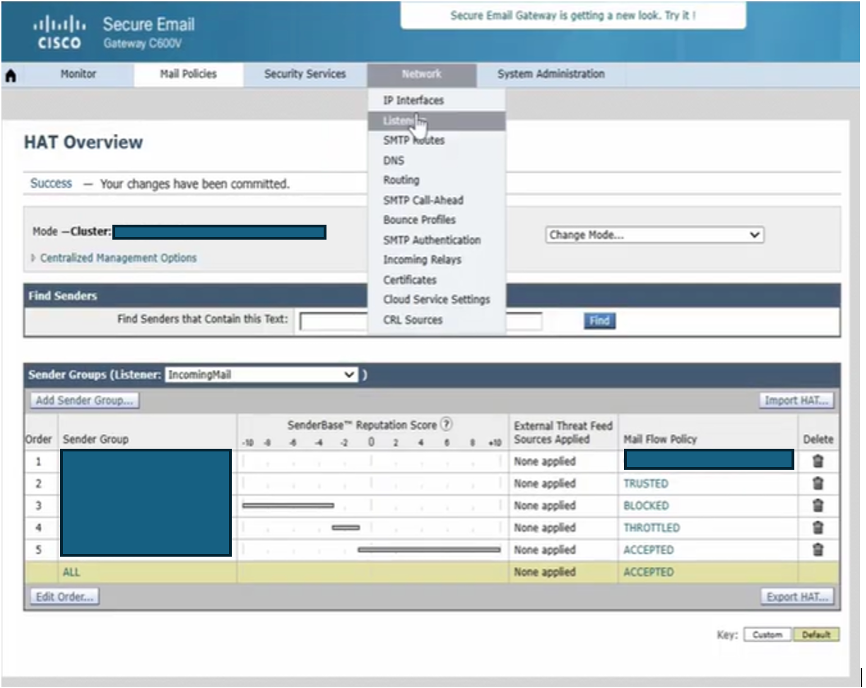866x688 pixels.
Task: Click the home icon in navigation bar
Action: click(11, 75)
